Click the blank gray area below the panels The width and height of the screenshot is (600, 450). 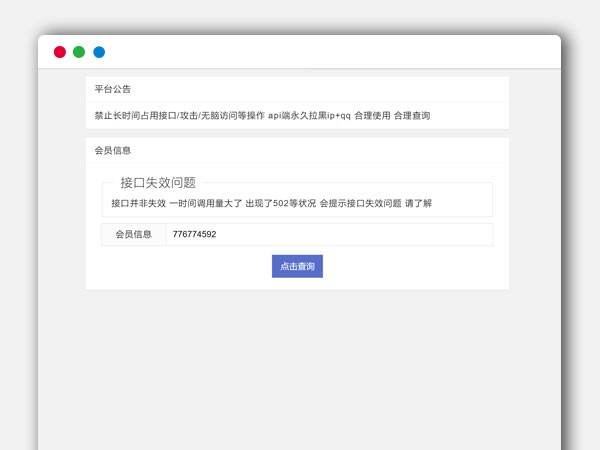tap(300, 370)
